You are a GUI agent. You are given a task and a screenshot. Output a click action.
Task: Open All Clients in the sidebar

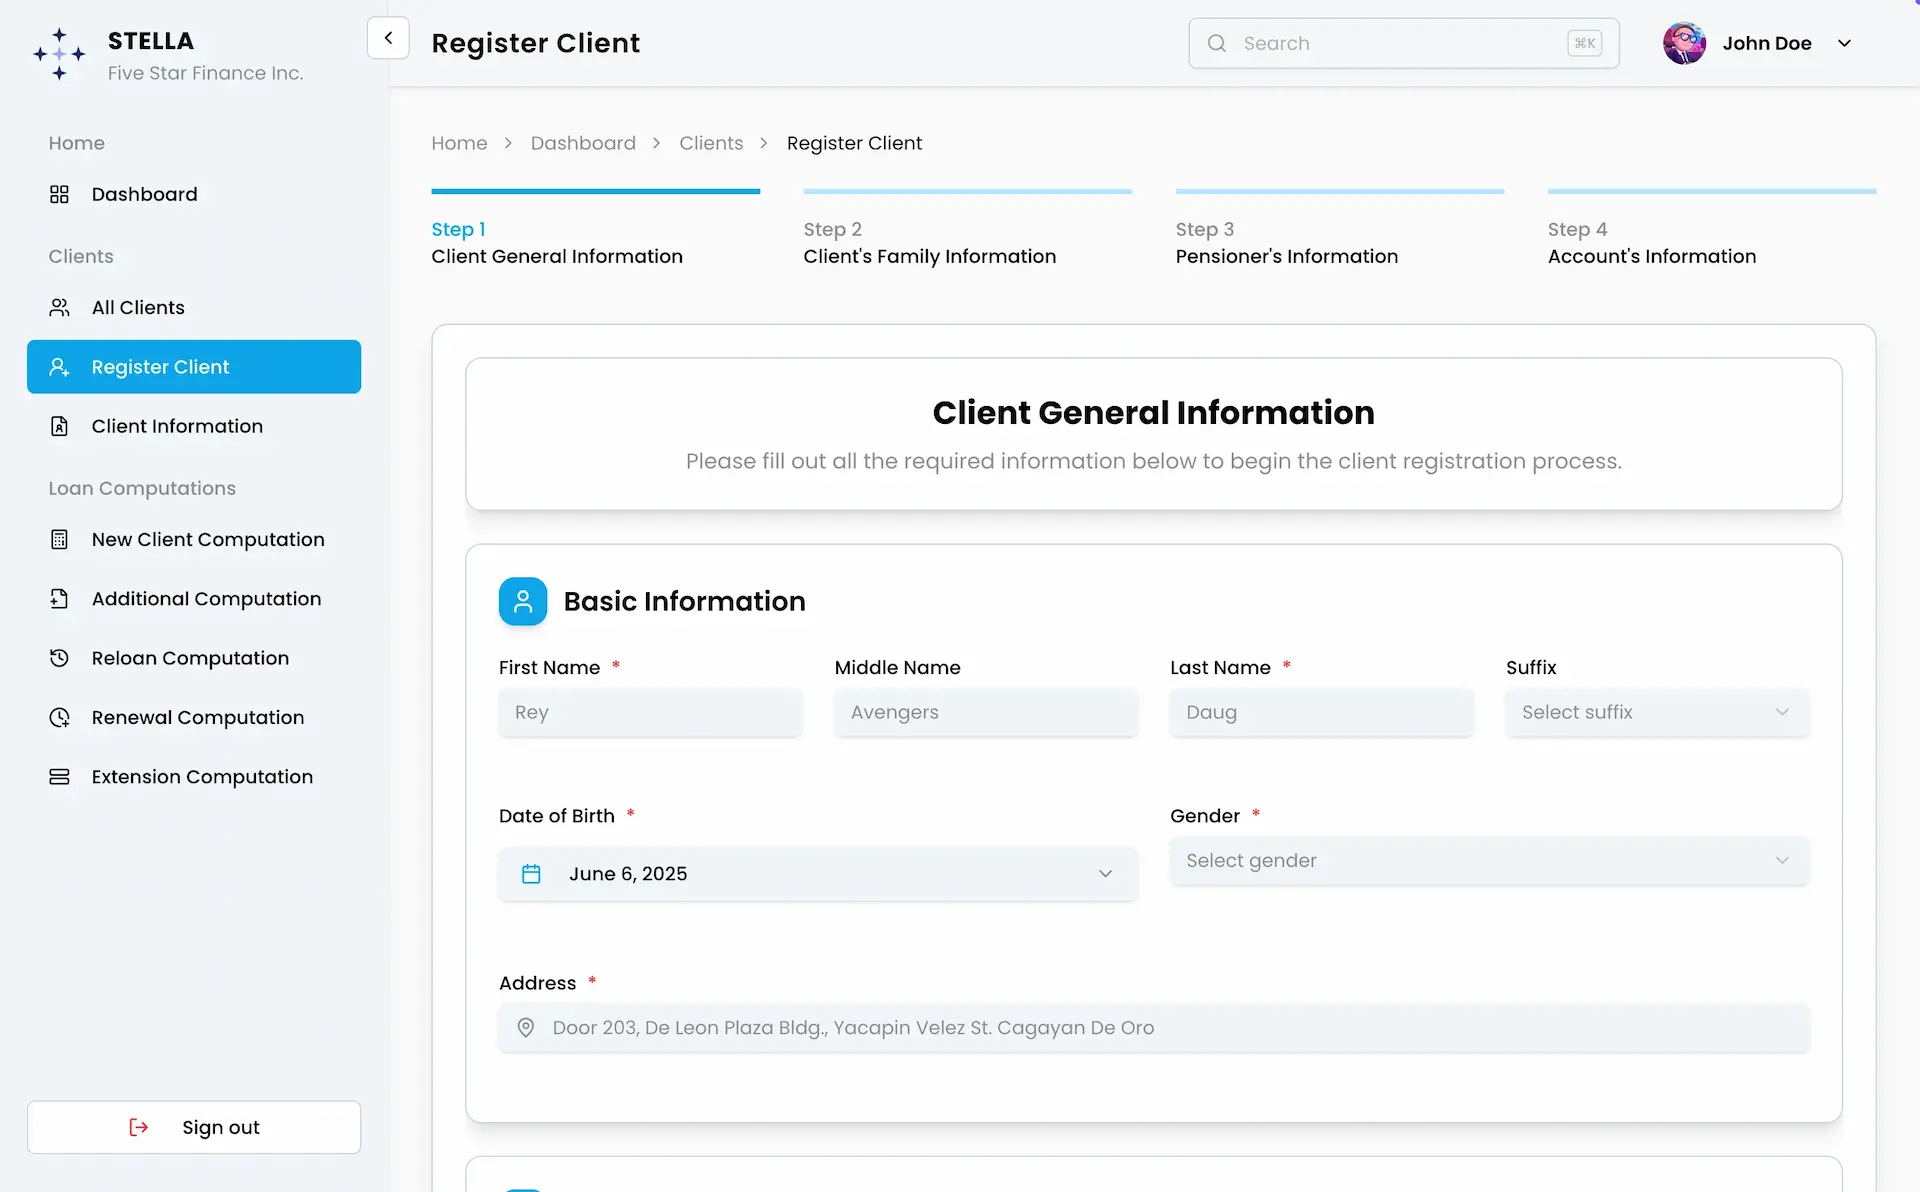194,307
